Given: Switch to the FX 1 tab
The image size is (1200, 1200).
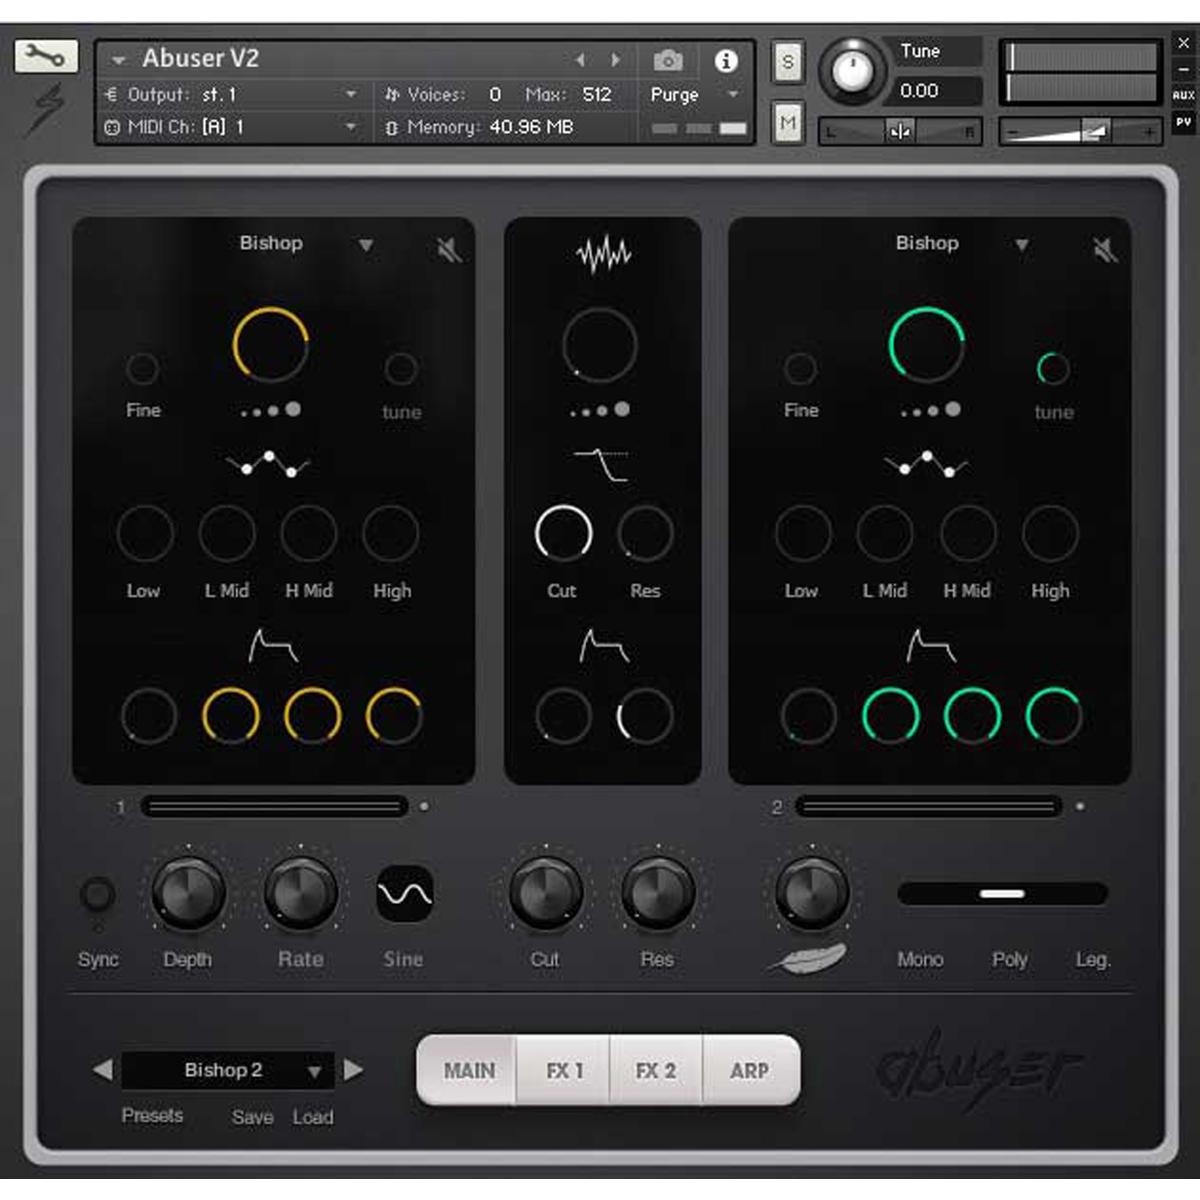Looking at the screenshot, I should (564, 1071).
